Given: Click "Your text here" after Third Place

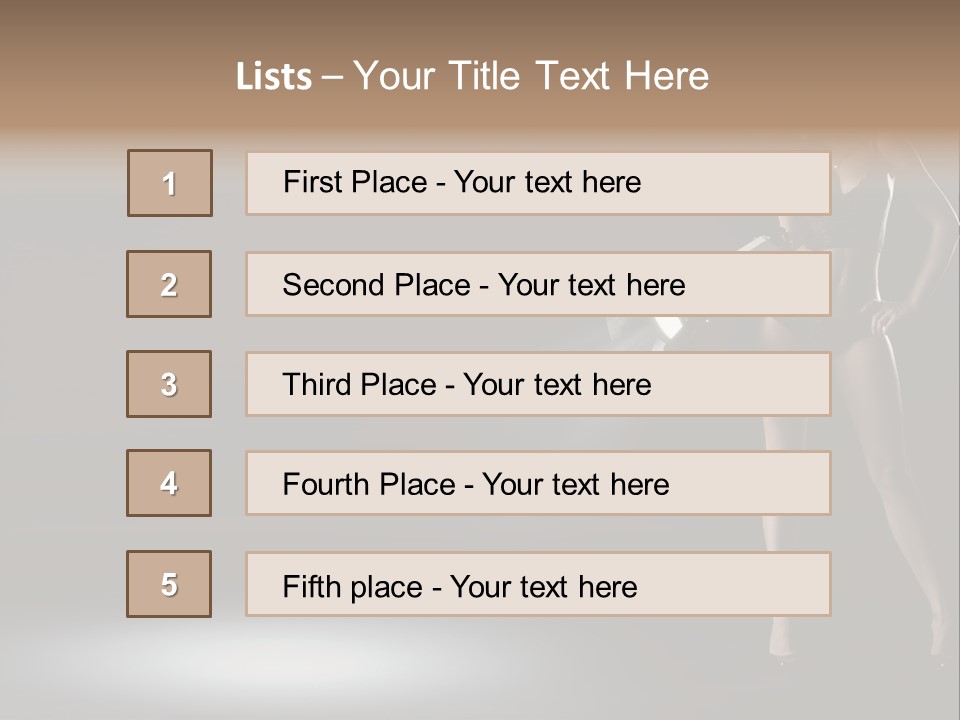Looking at the screenshot, I should pos(558,385).
